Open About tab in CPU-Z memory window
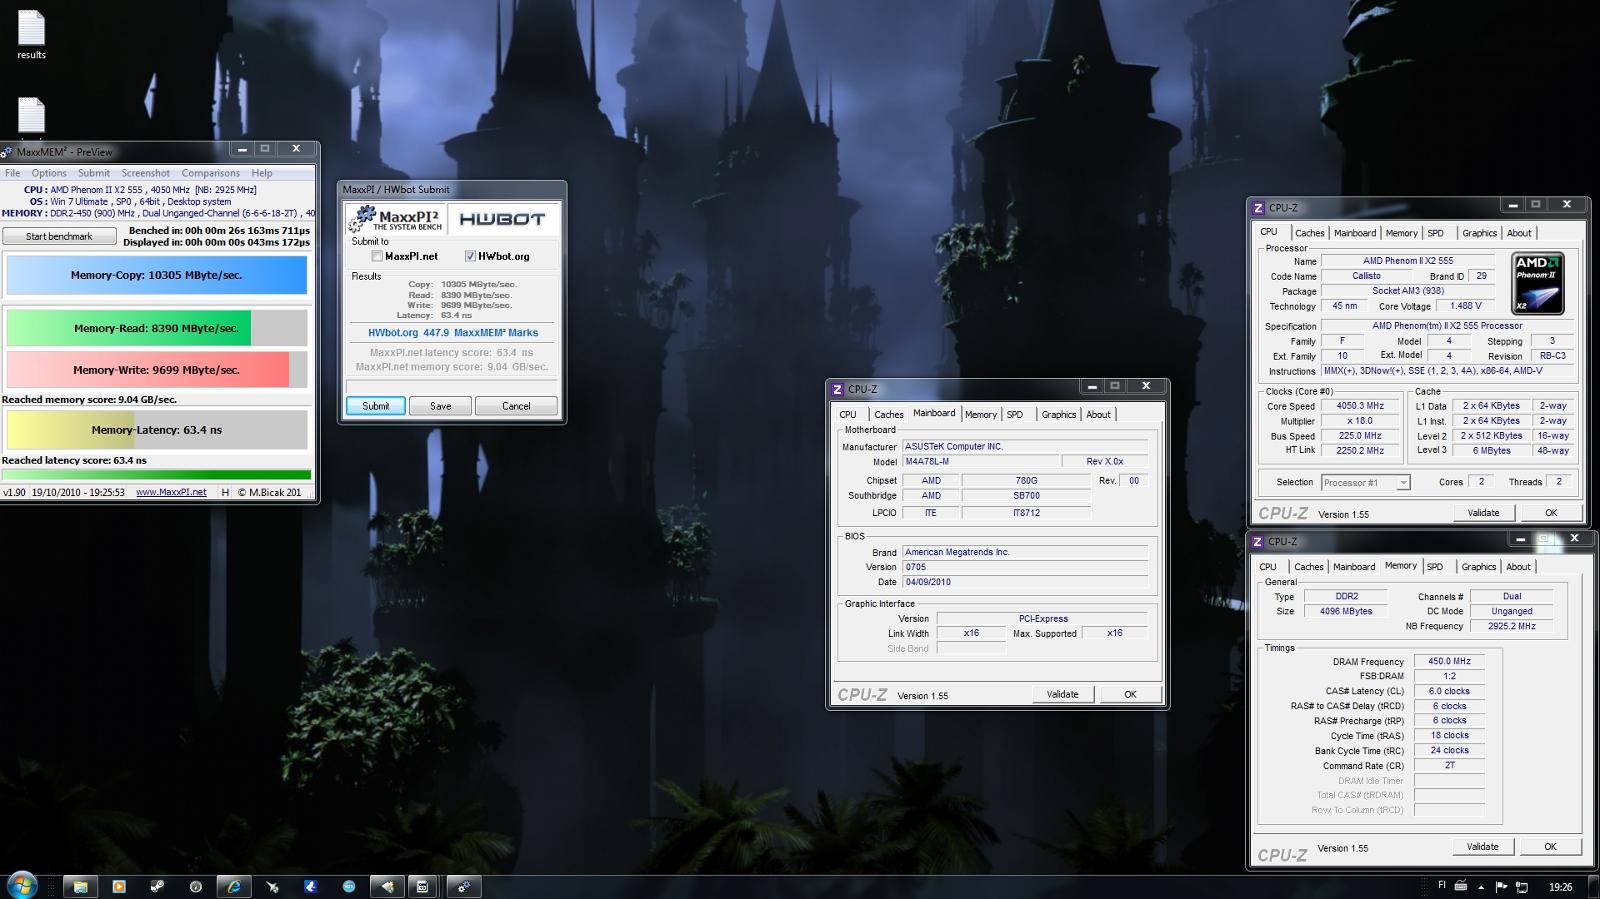The height and width of the screenshot is (899, 1600). pos(1518,567)
